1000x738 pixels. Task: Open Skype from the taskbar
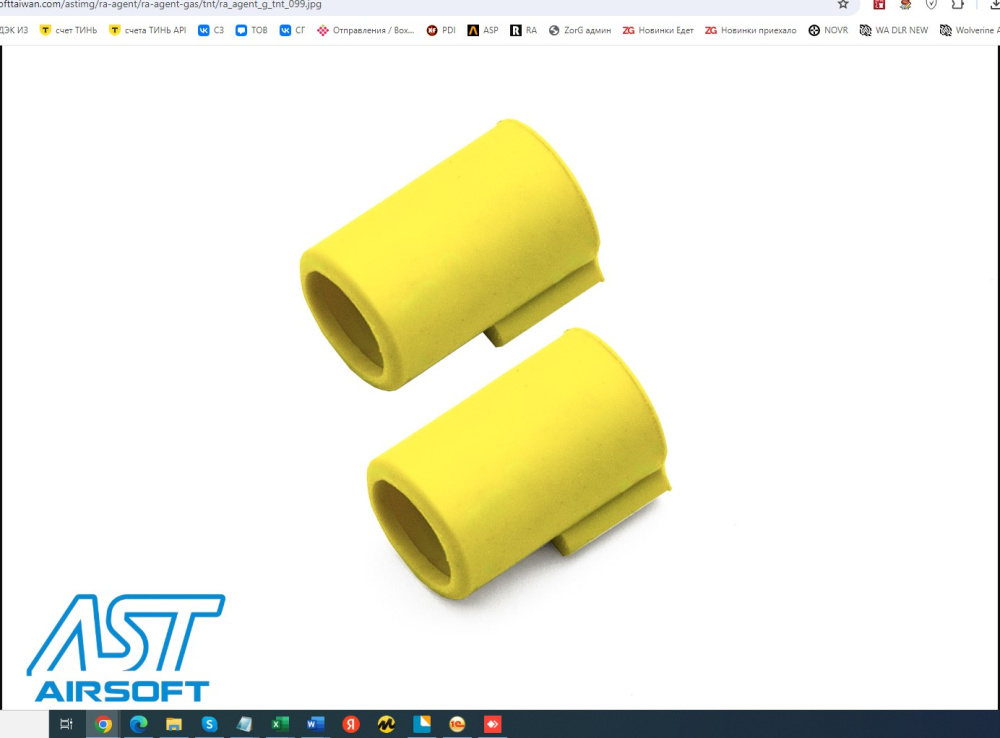point(209,724)
